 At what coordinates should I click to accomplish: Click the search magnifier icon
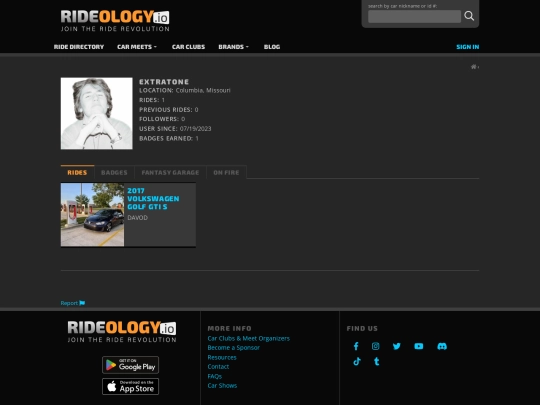click(x=469, y=16)
